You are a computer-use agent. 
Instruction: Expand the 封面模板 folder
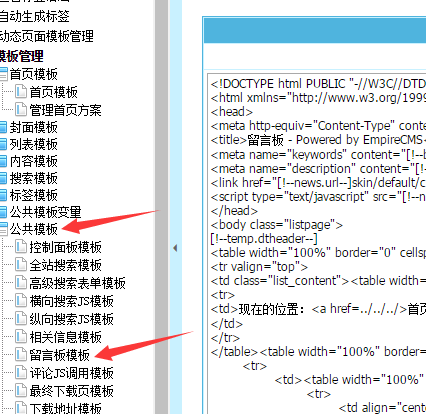coord(3,127)
